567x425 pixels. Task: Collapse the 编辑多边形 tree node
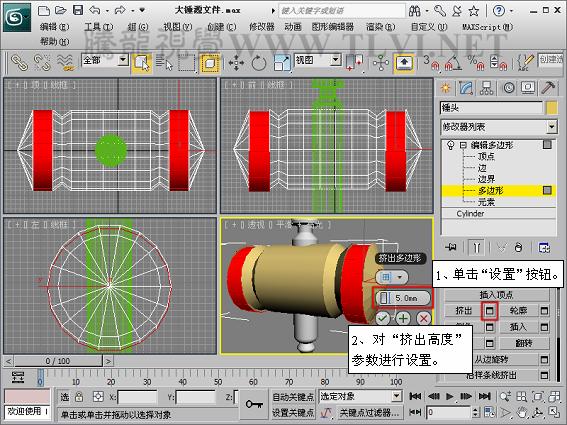463,145
